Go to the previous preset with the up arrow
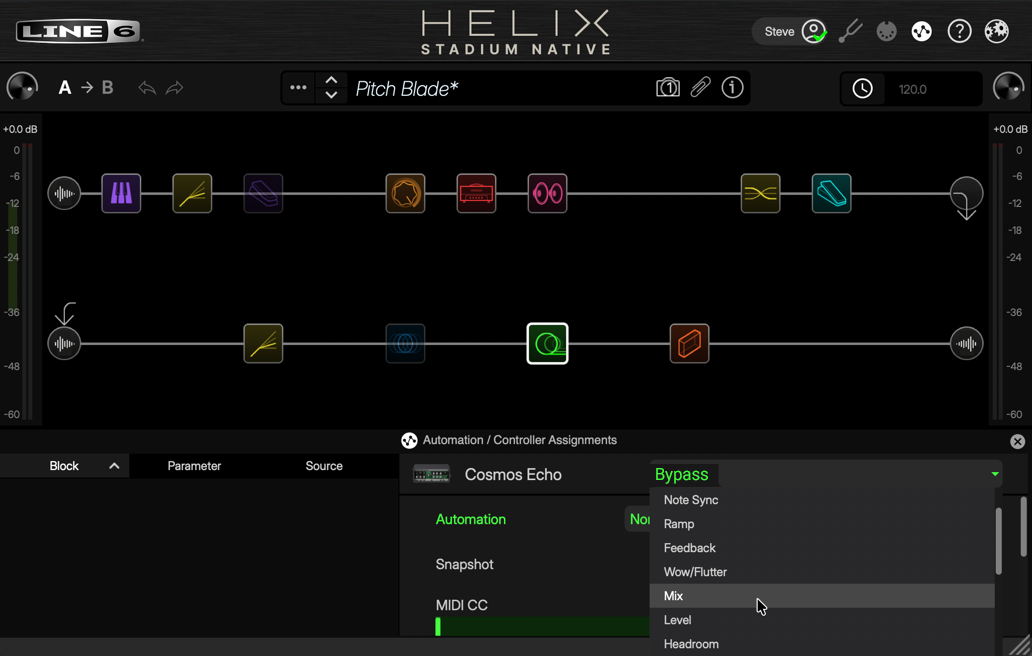This screenshot has width=1032, height=656. [x=331, y=80]
